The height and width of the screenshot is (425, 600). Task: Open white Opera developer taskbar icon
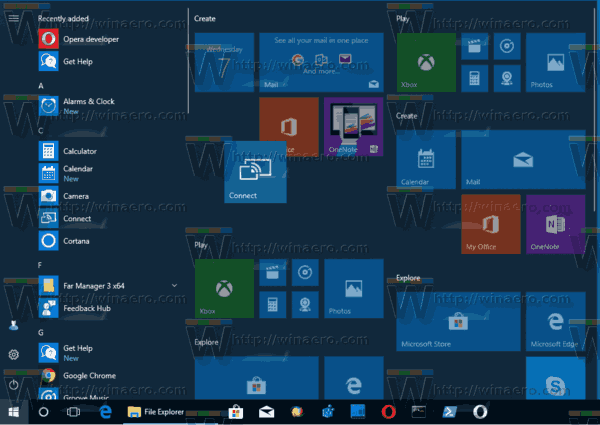[x=480, y=412]
